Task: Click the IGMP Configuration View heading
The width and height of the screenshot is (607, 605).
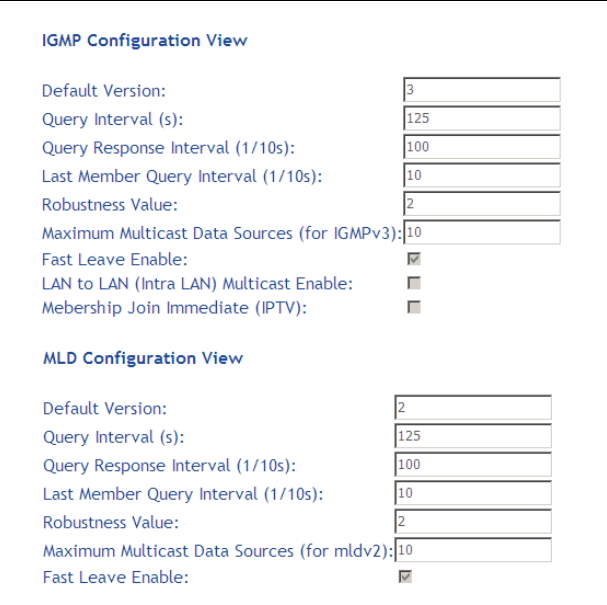Action: click(145, 41)
